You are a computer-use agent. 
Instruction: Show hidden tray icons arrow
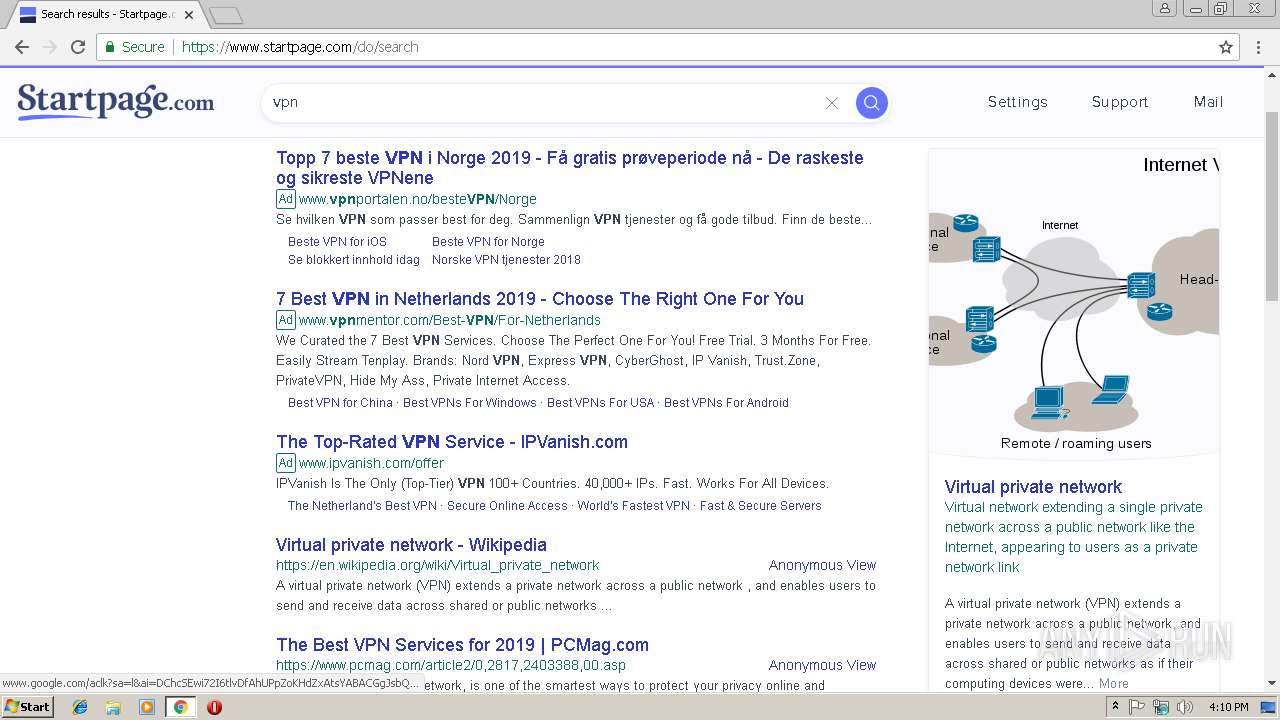pyautogui.click(x=1115, y=707)
